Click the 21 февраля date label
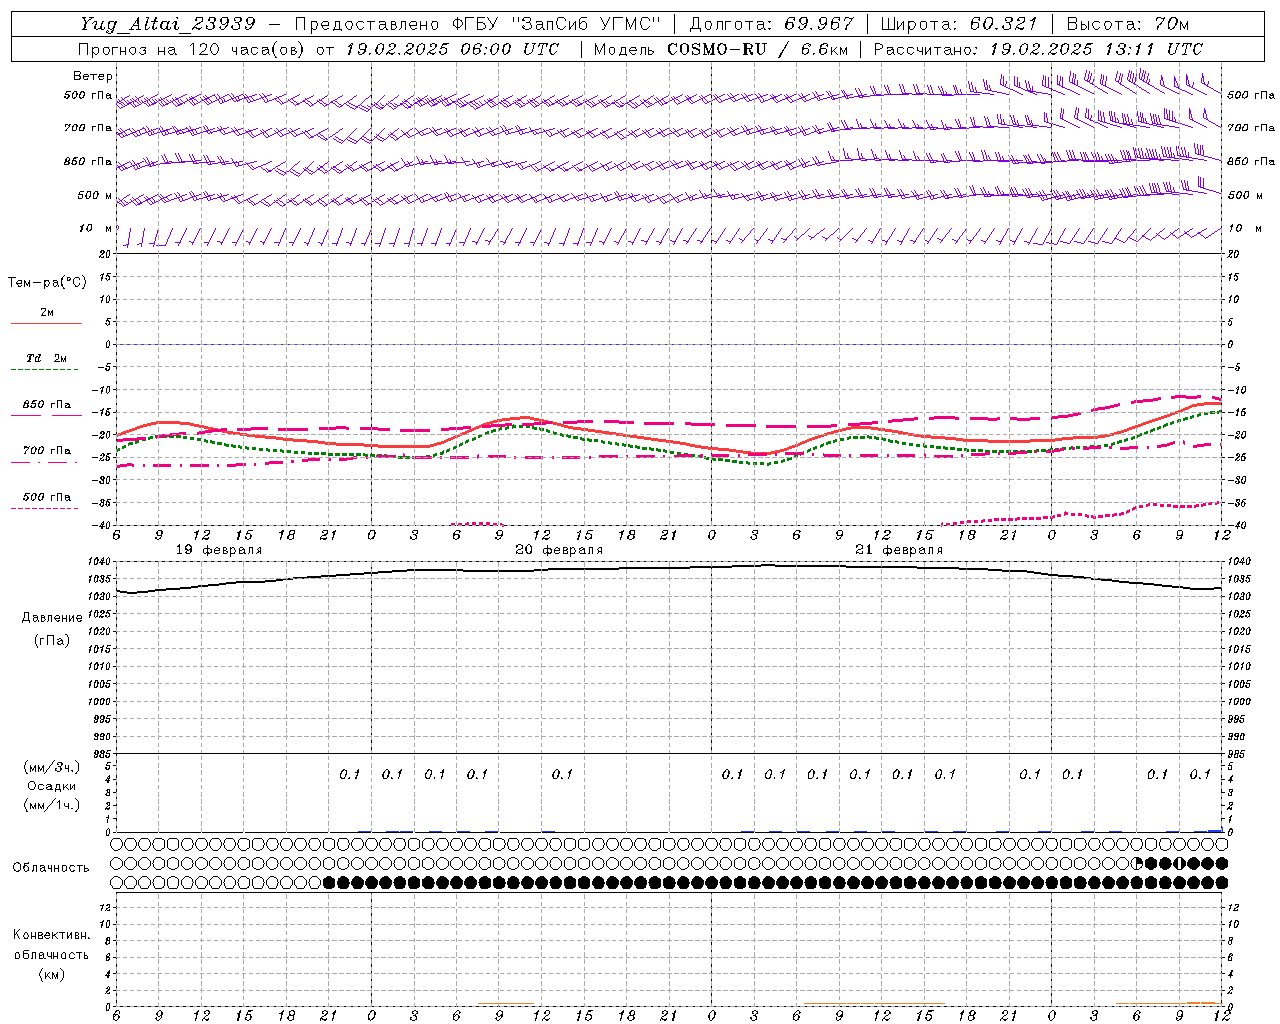This screenshot has width=1280, height=1024. (899, 550)
